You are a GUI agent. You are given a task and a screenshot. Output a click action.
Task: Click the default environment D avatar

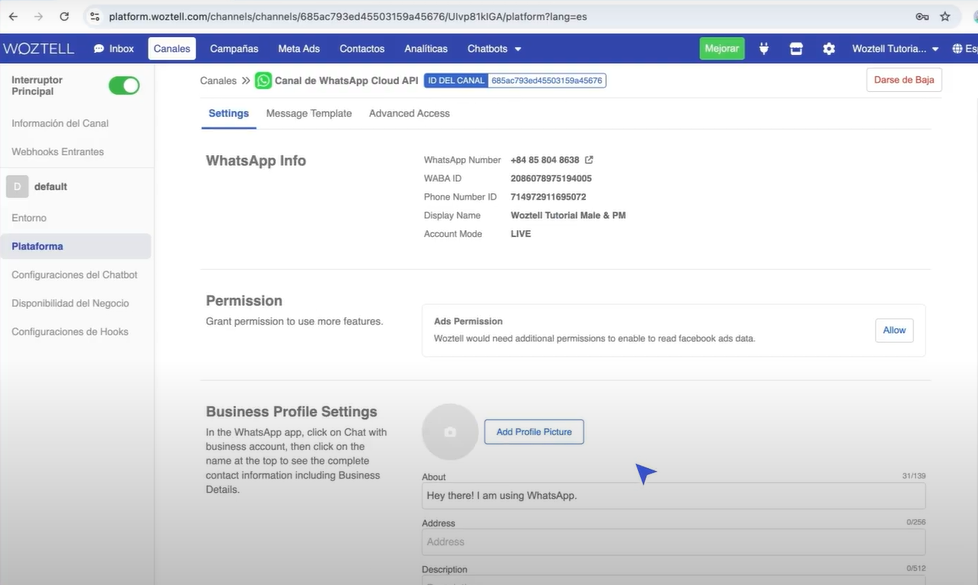(x=17, y=186)
